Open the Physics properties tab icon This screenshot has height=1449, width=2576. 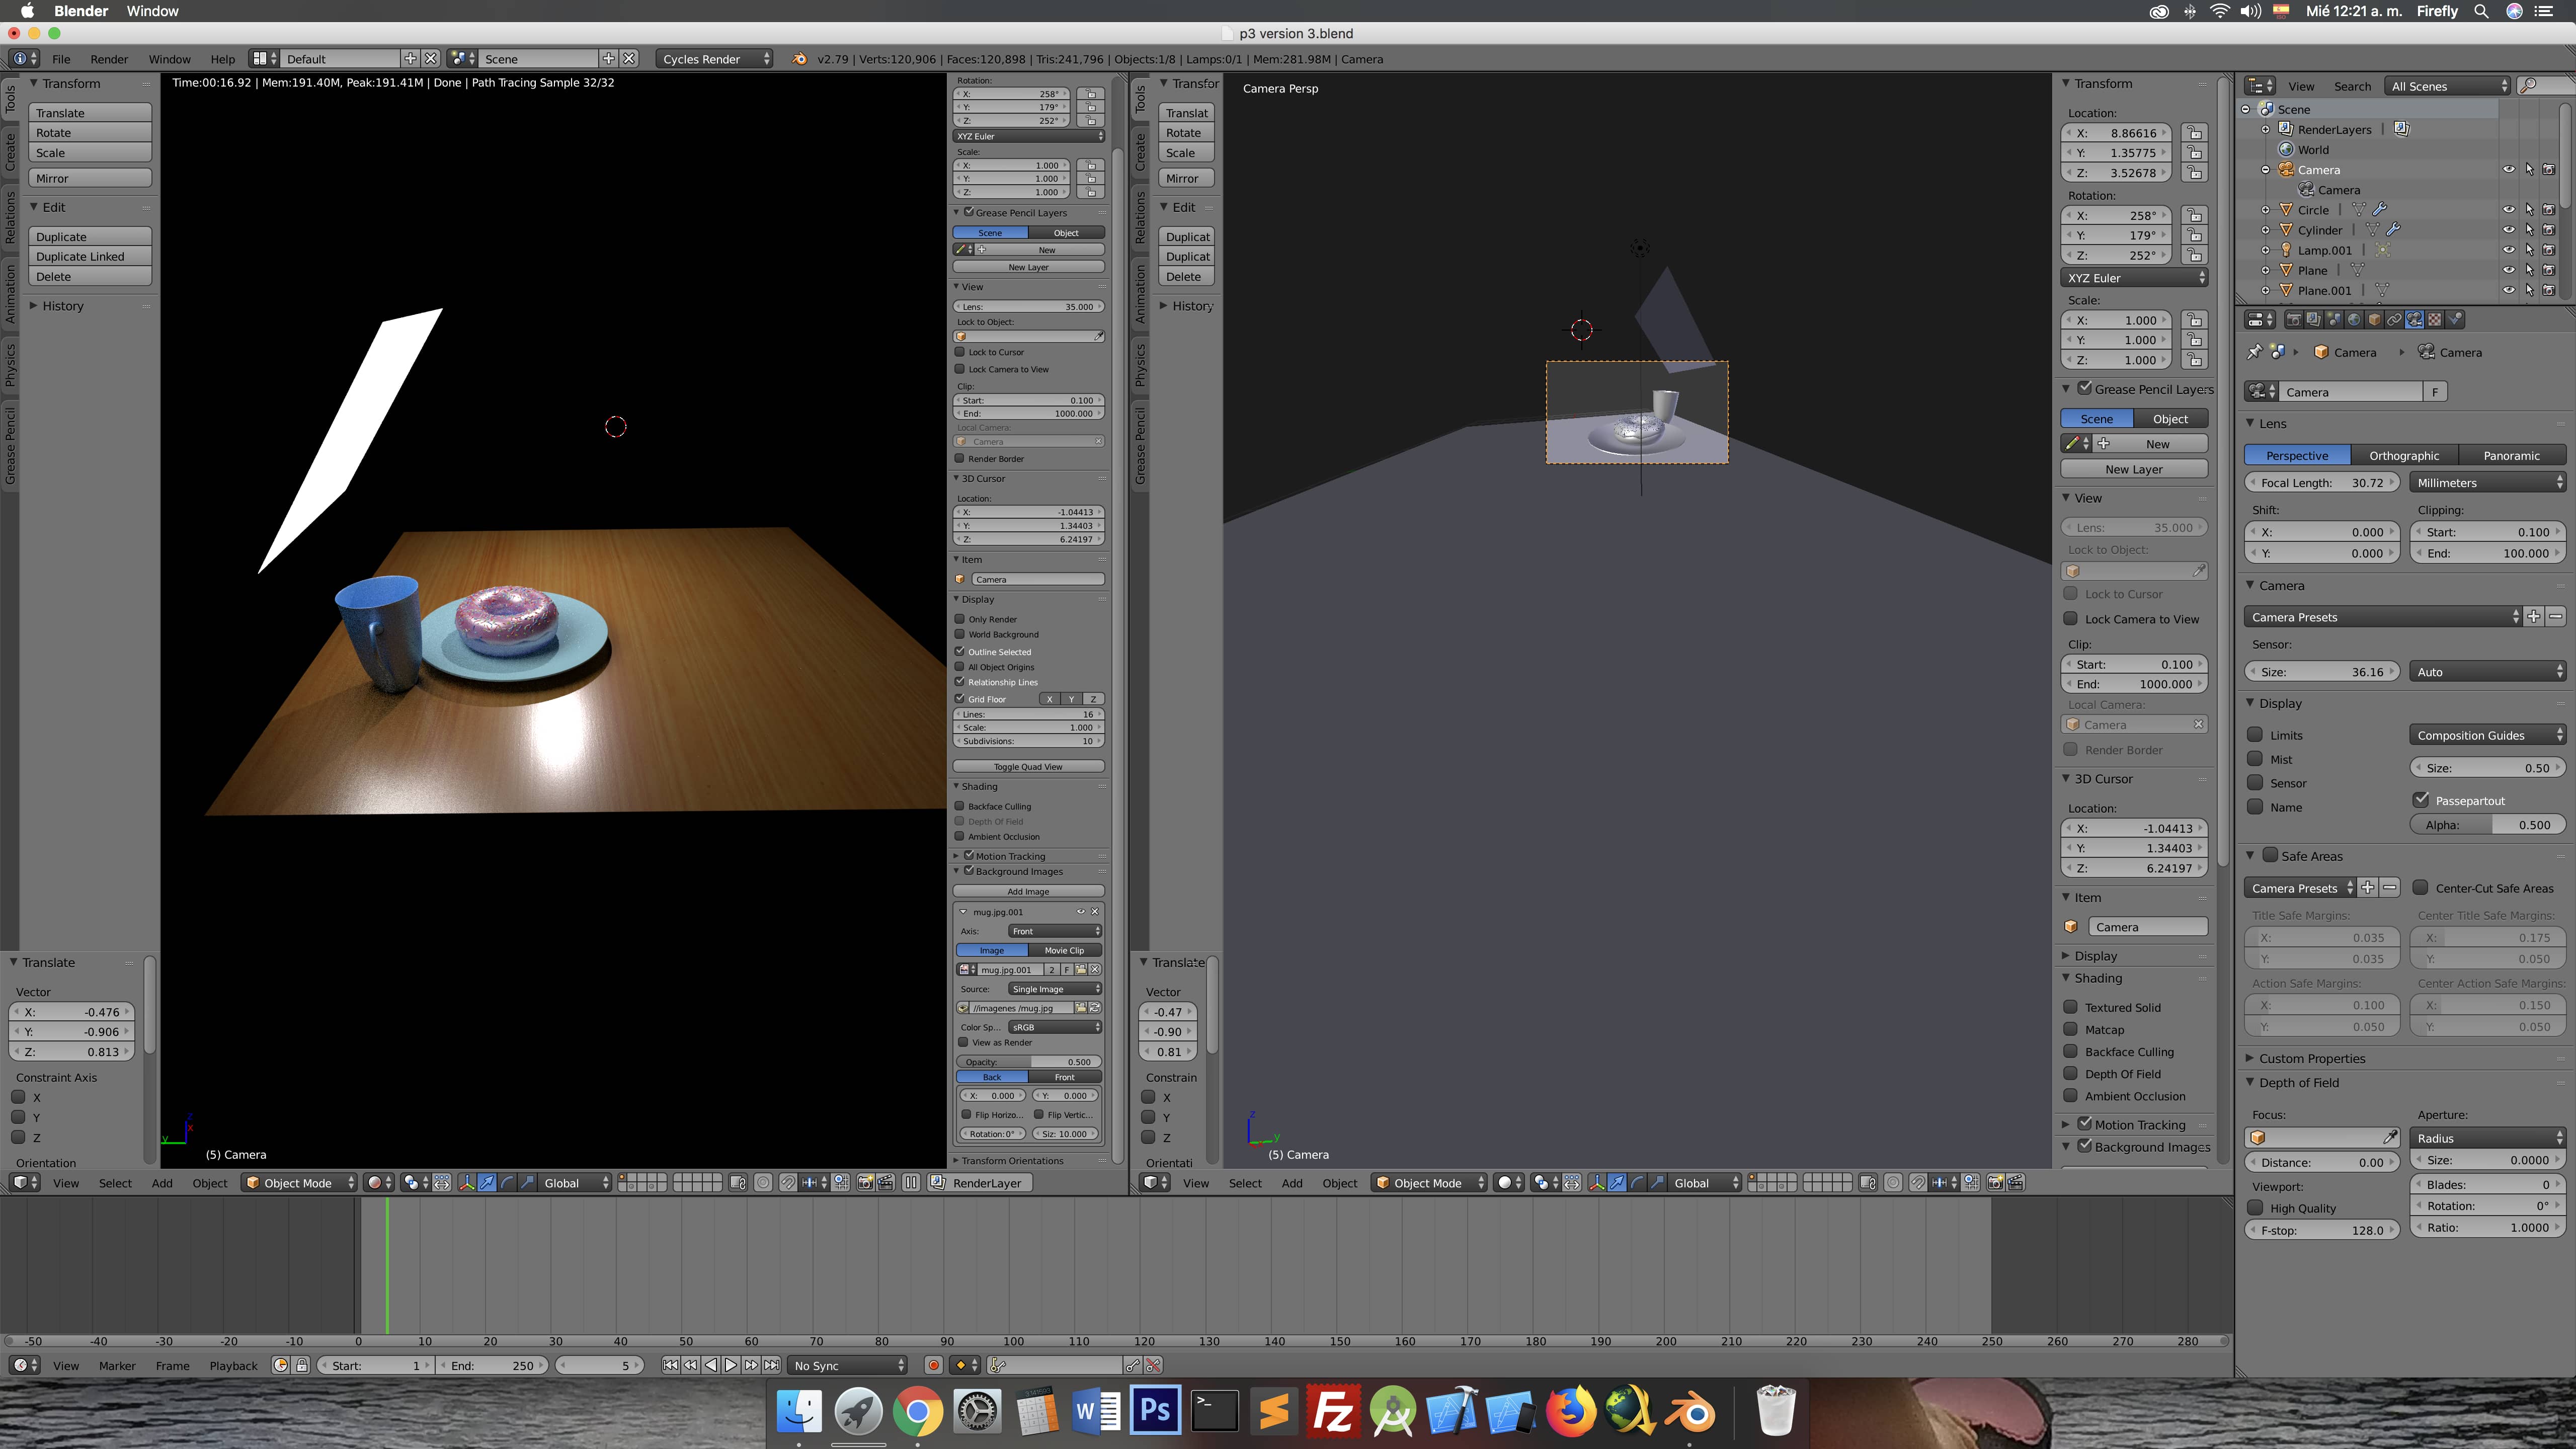click(x=2455, y=320)
